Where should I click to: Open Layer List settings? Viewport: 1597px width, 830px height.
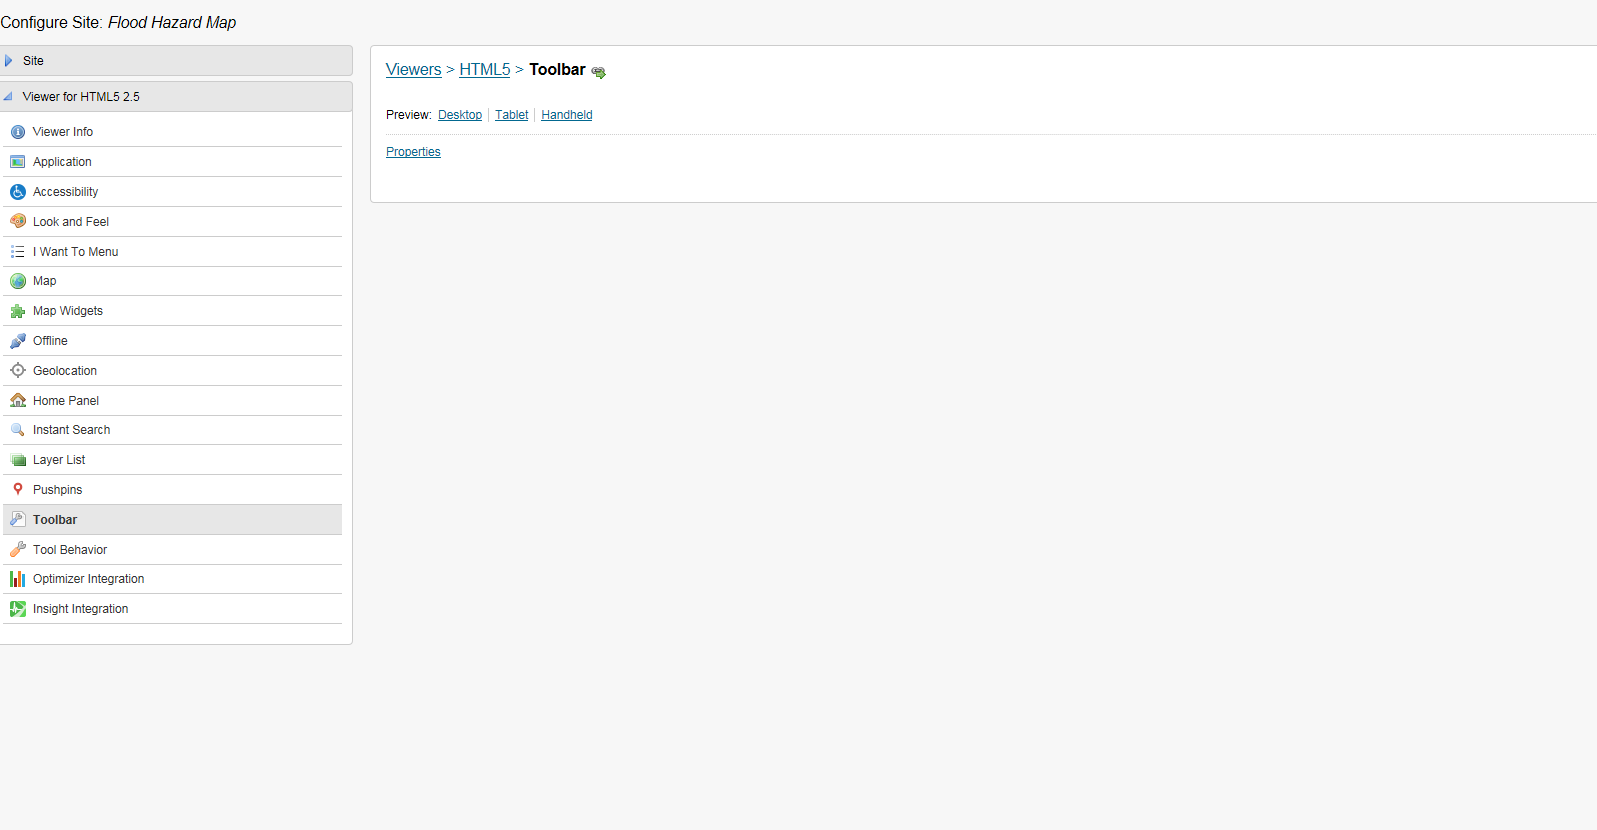tap(173, 460)
